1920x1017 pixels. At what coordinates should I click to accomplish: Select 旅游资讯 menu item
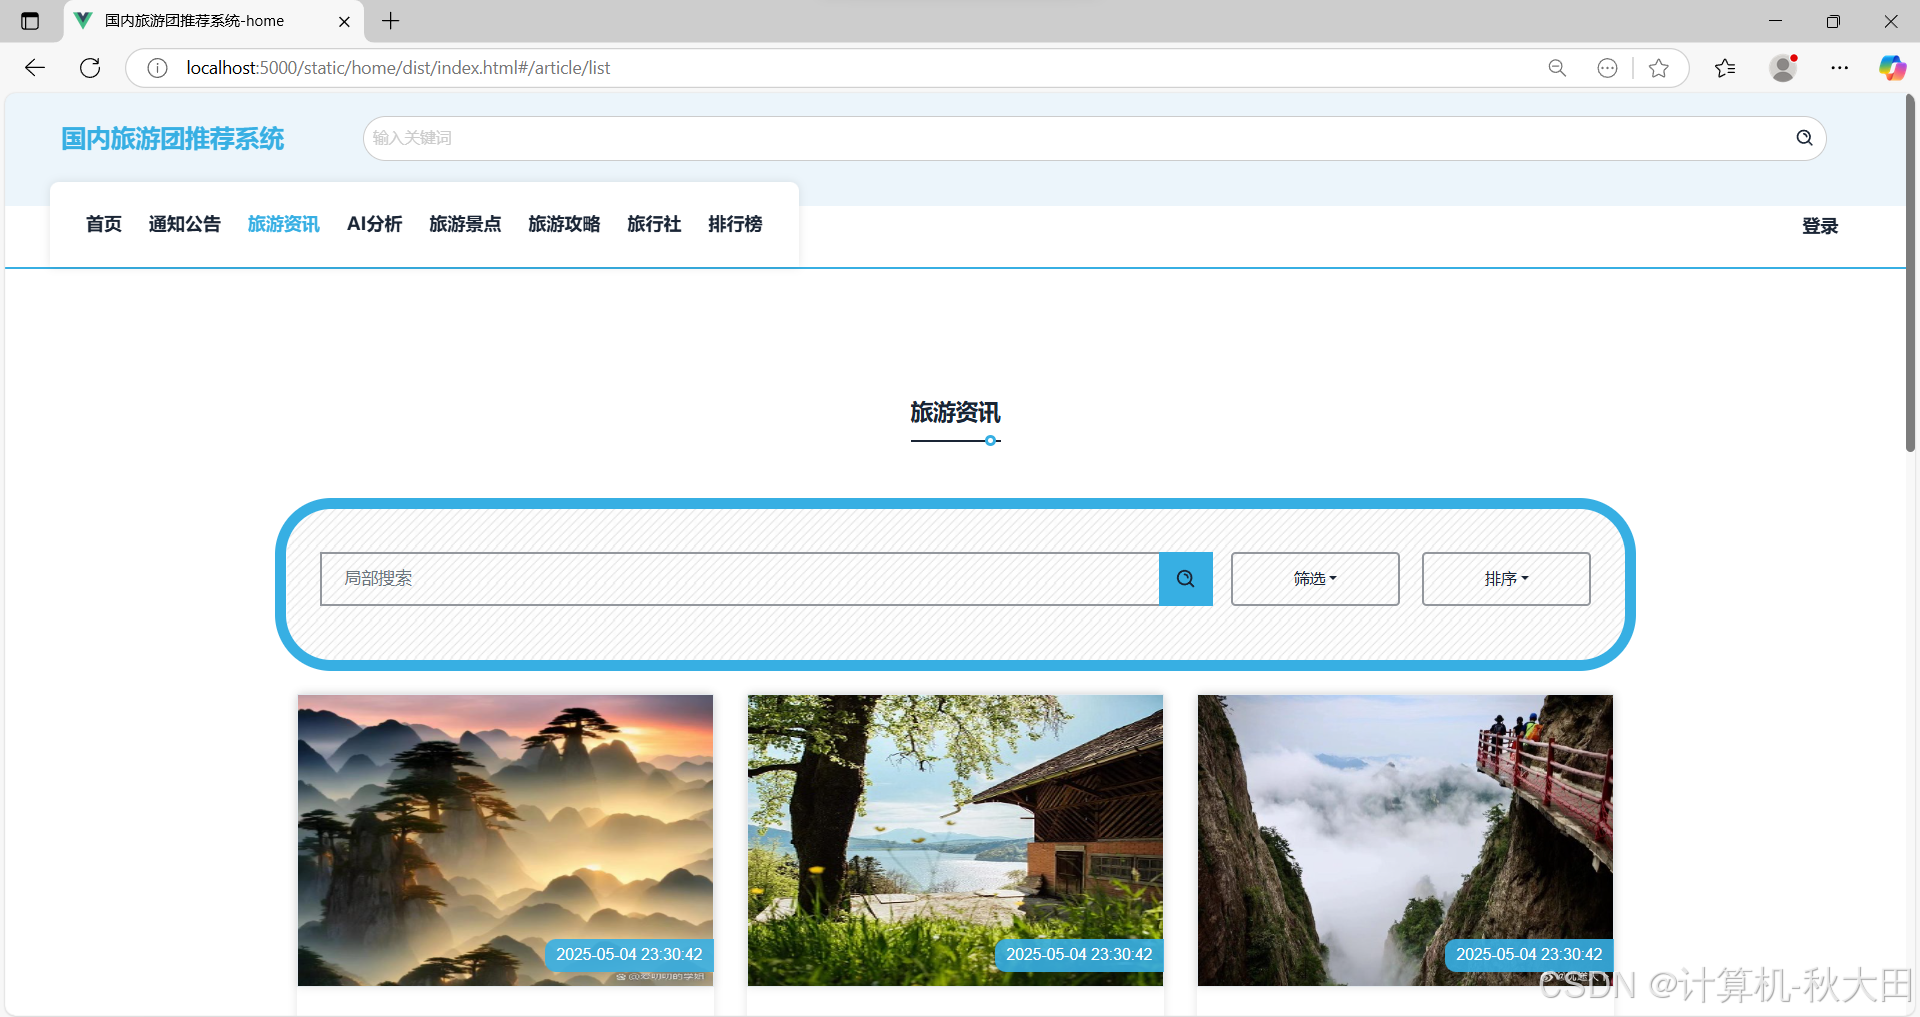[284, 224]
